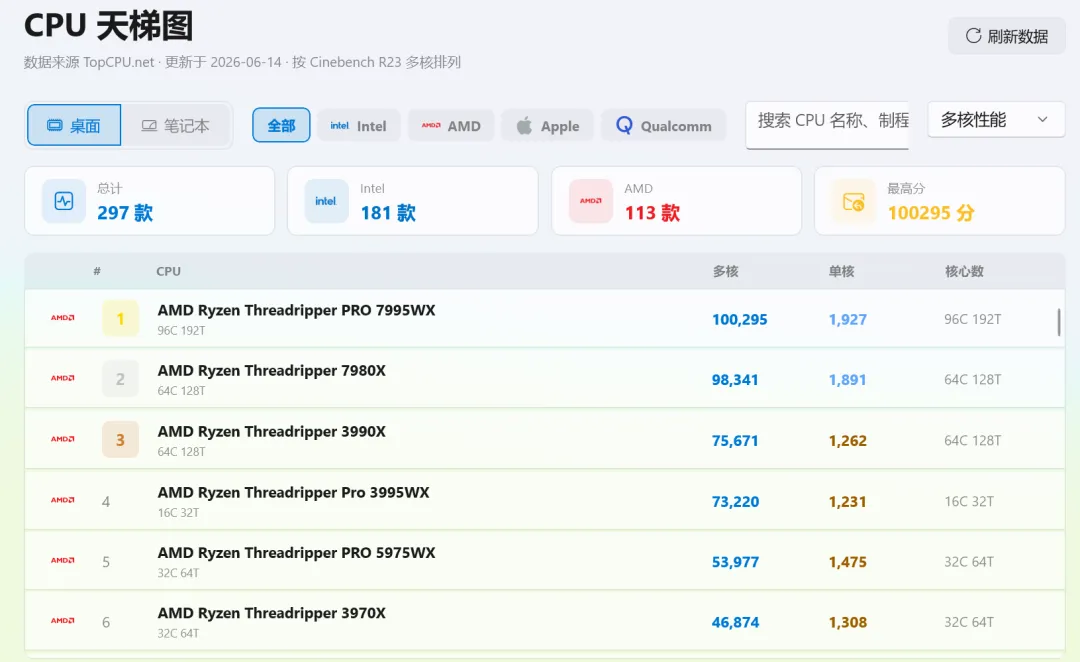Click the AMD logo beside Threadripper 7980X
This screenshot has height=662, width=1080.
(x=63, y=378)
